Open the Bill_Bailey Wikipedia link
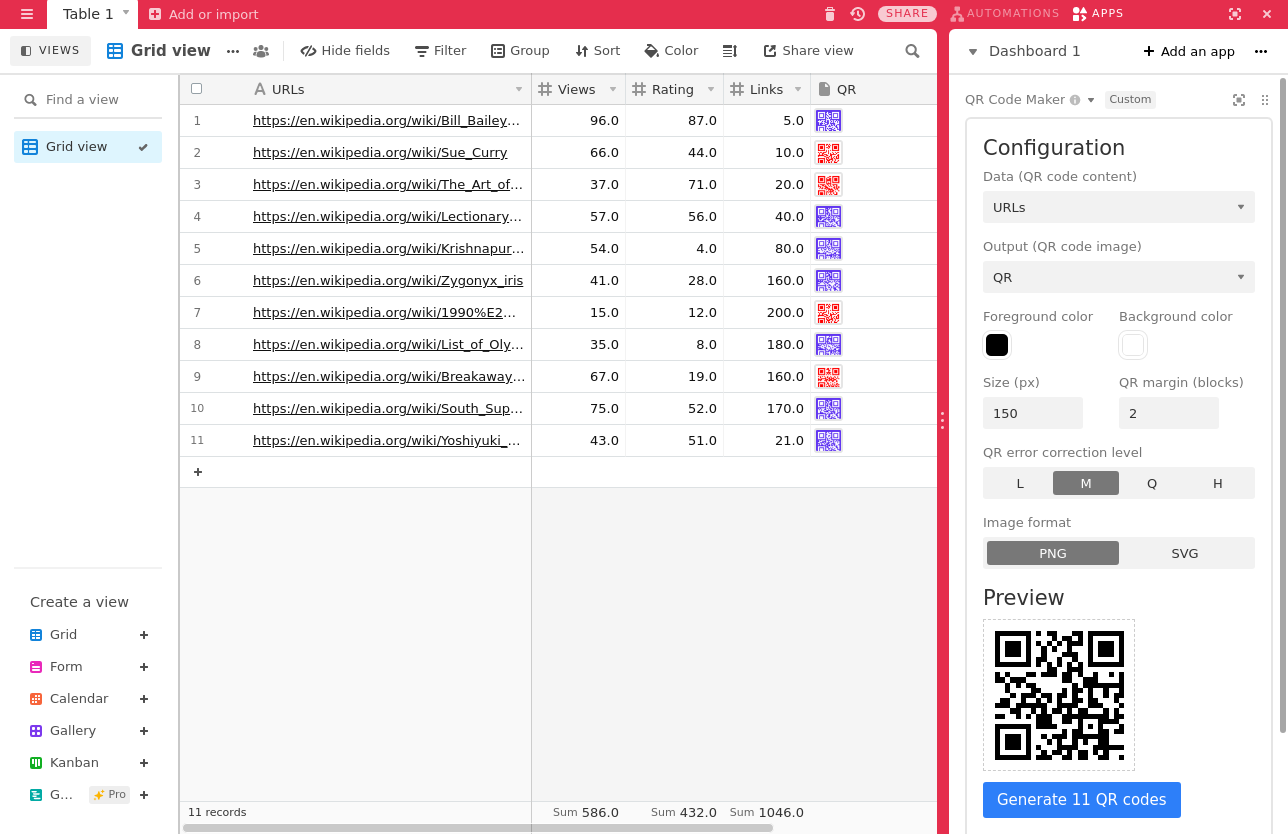The height and width of the screenshot is (834, 1288). 387,121
